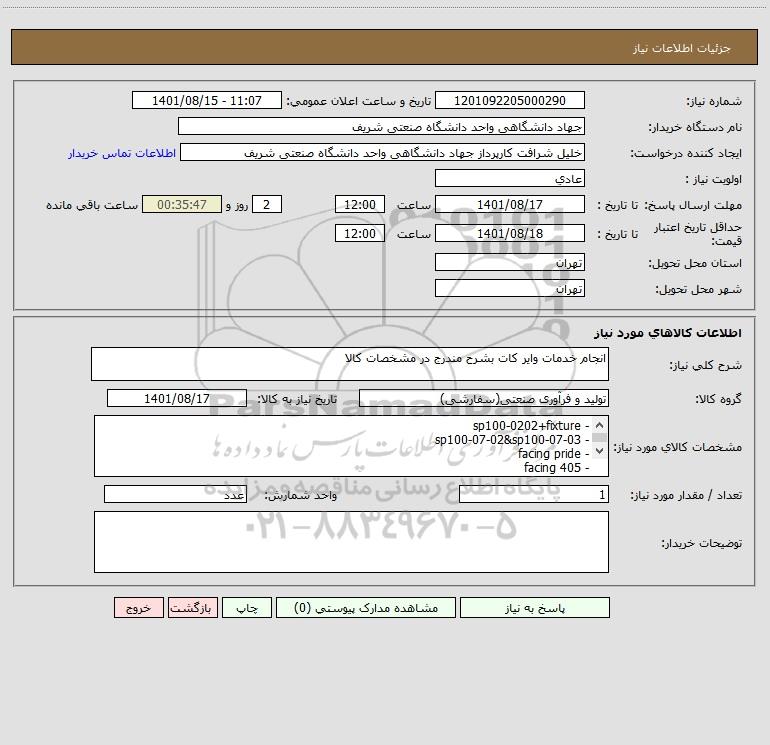
Task: Select unit of measure field عدد
Action: [x=175, y=494]
